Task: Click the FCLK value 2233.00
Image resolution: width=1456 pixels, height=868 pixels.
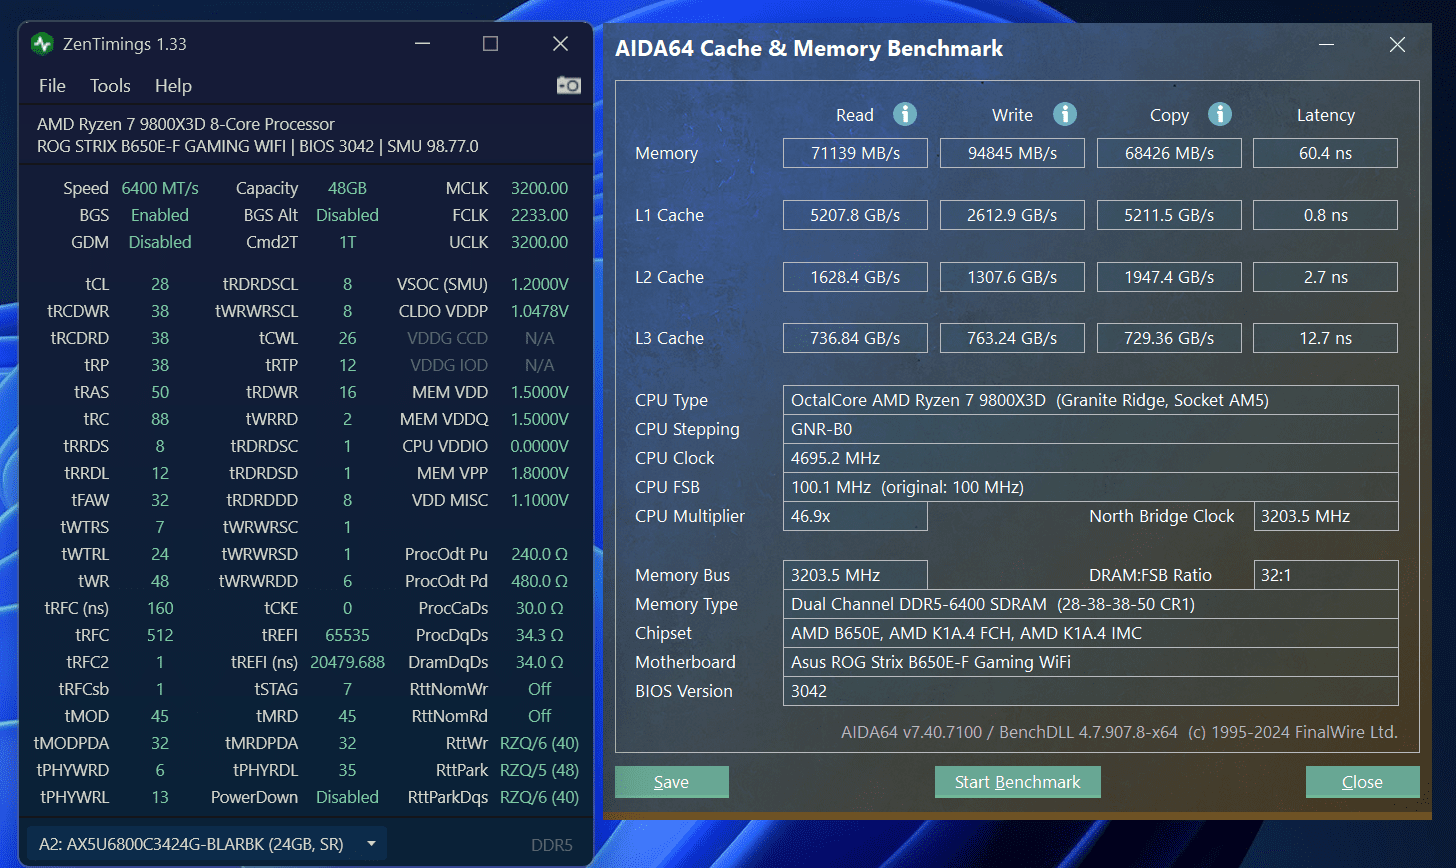Action: [x=539, y=215]
